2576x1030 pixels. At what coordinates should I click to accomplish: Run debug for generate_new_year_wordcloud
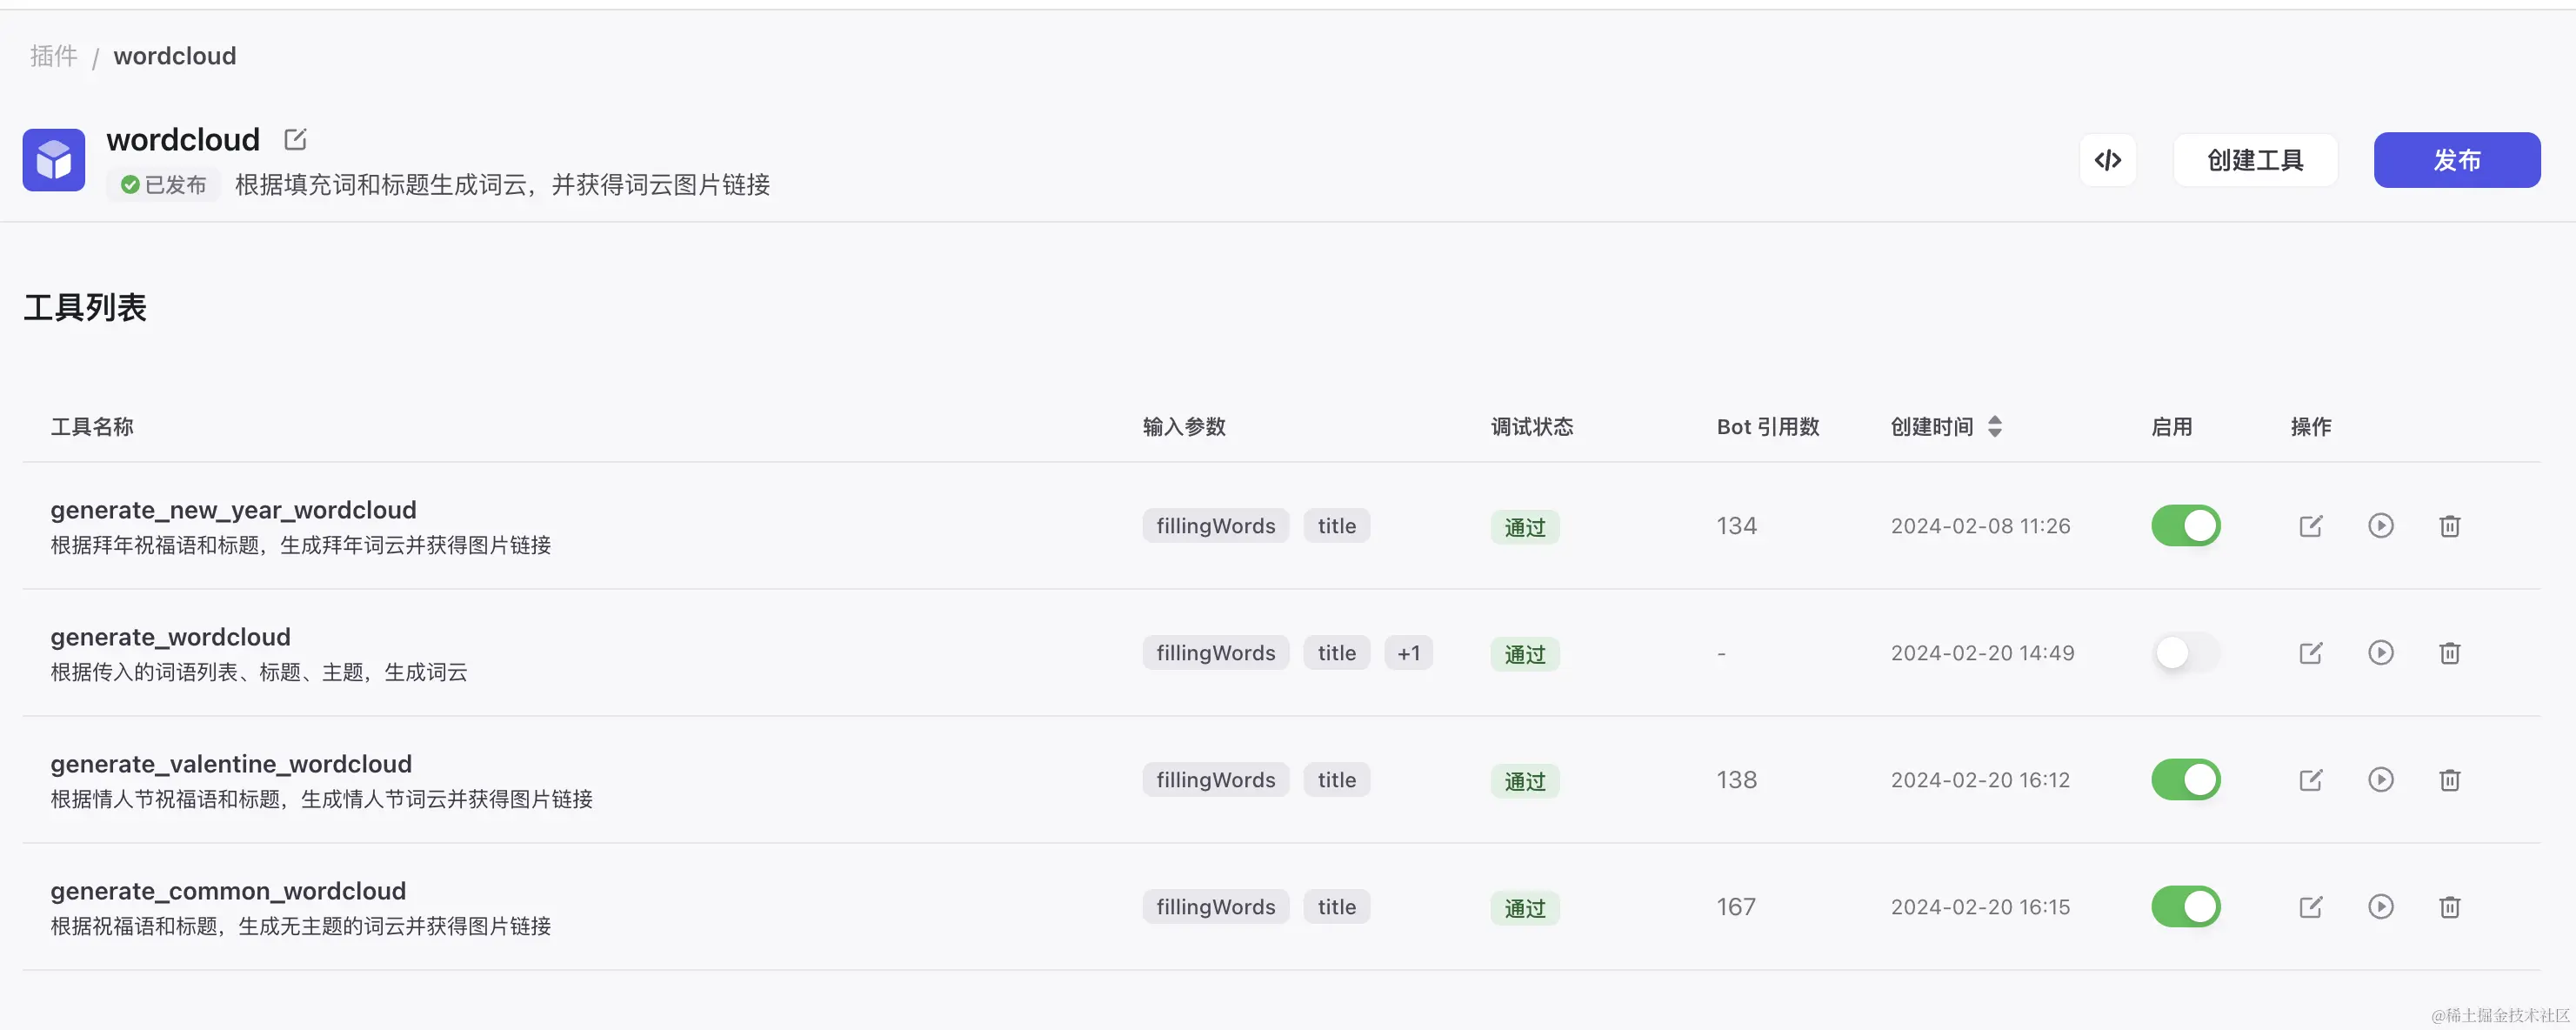coord(2381,526)
